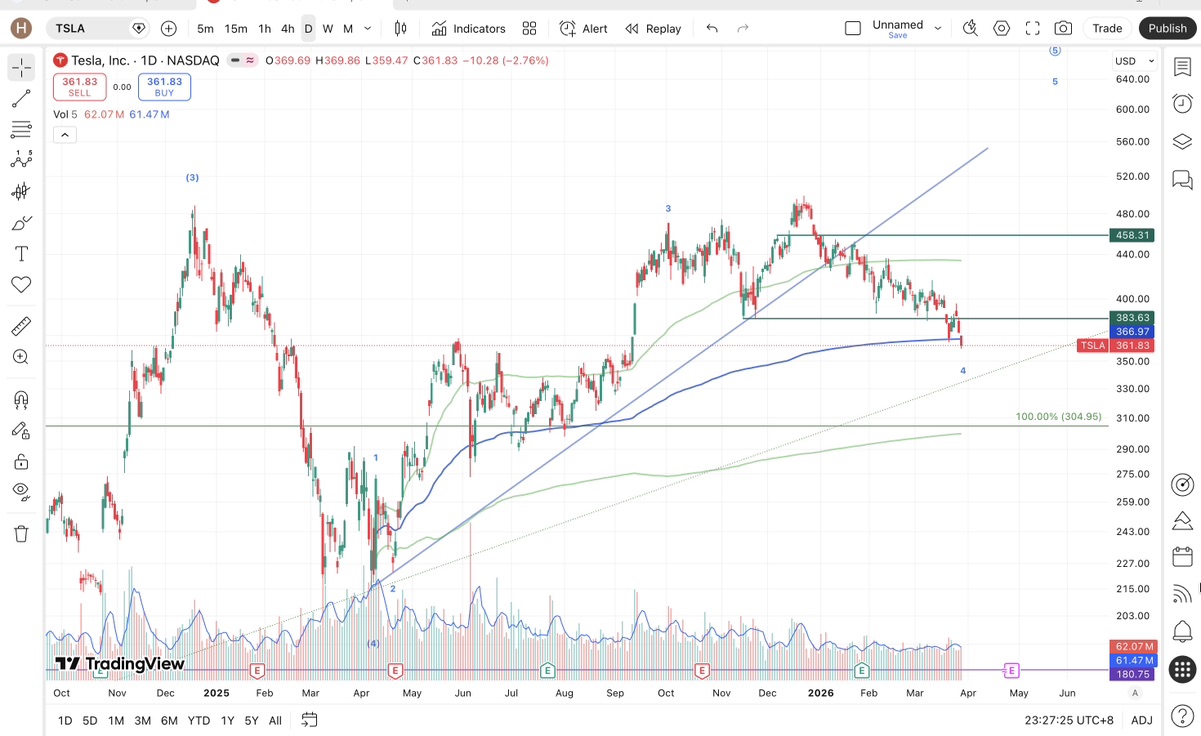Viewport: 1201px width, 736px height.
Task: Create an Alert from the toolbar
Action: [x=583, y=28]
